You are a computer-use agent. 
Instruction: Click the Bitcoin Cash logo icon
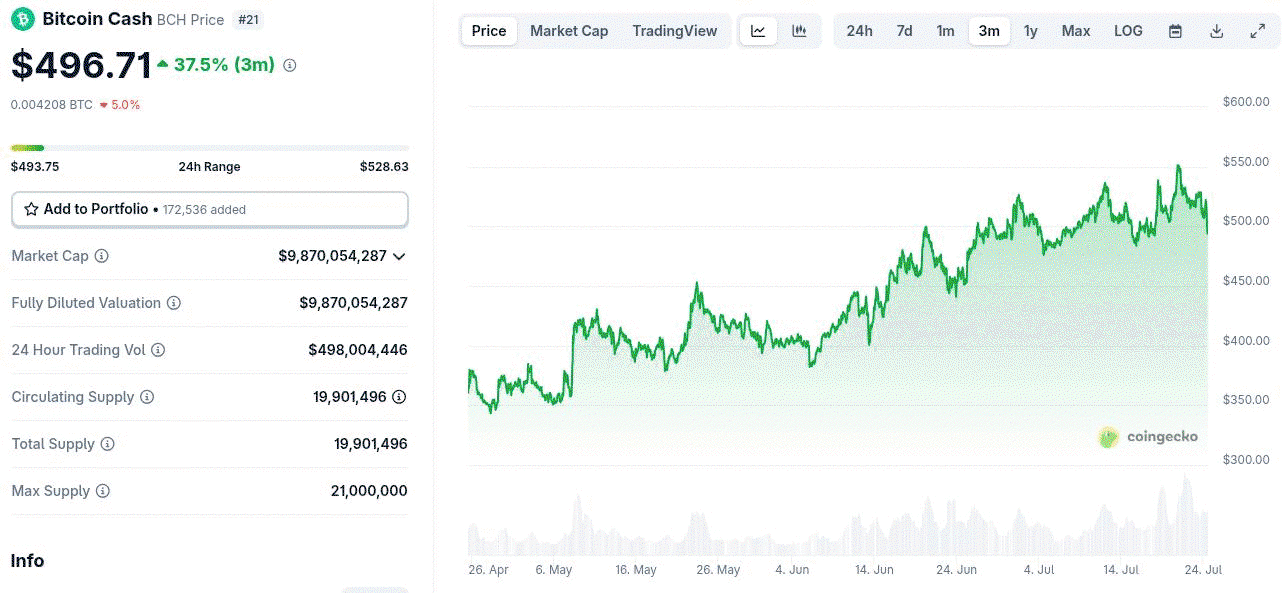[x=22, y=19]
